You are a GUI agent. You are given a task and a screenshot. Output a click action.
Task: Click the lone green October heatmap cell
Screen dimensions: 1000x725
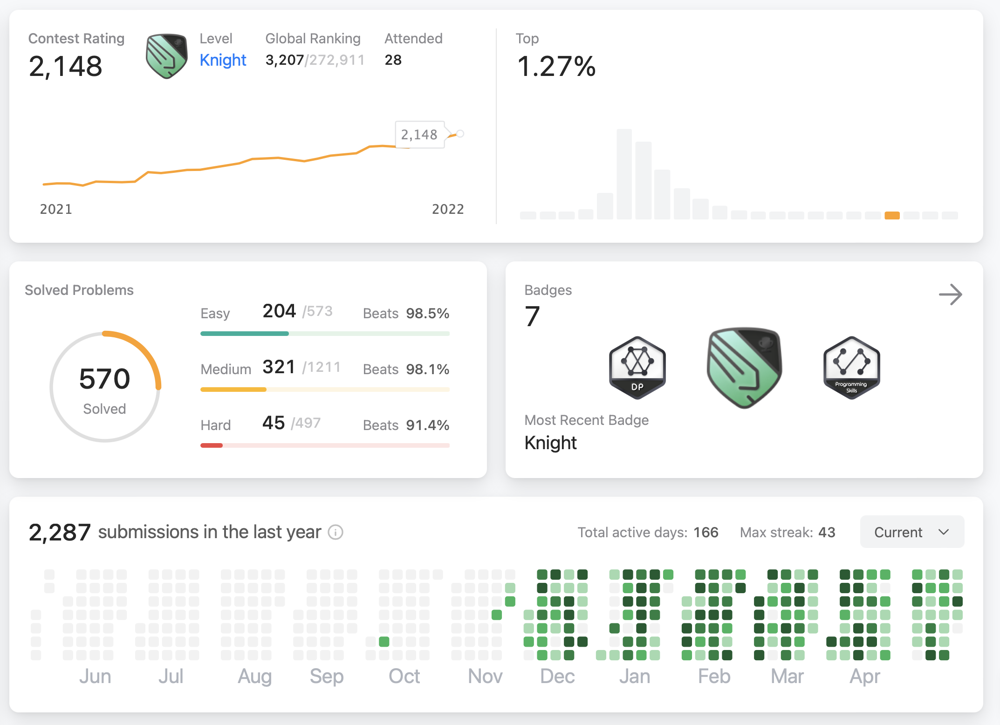(384, 642)
